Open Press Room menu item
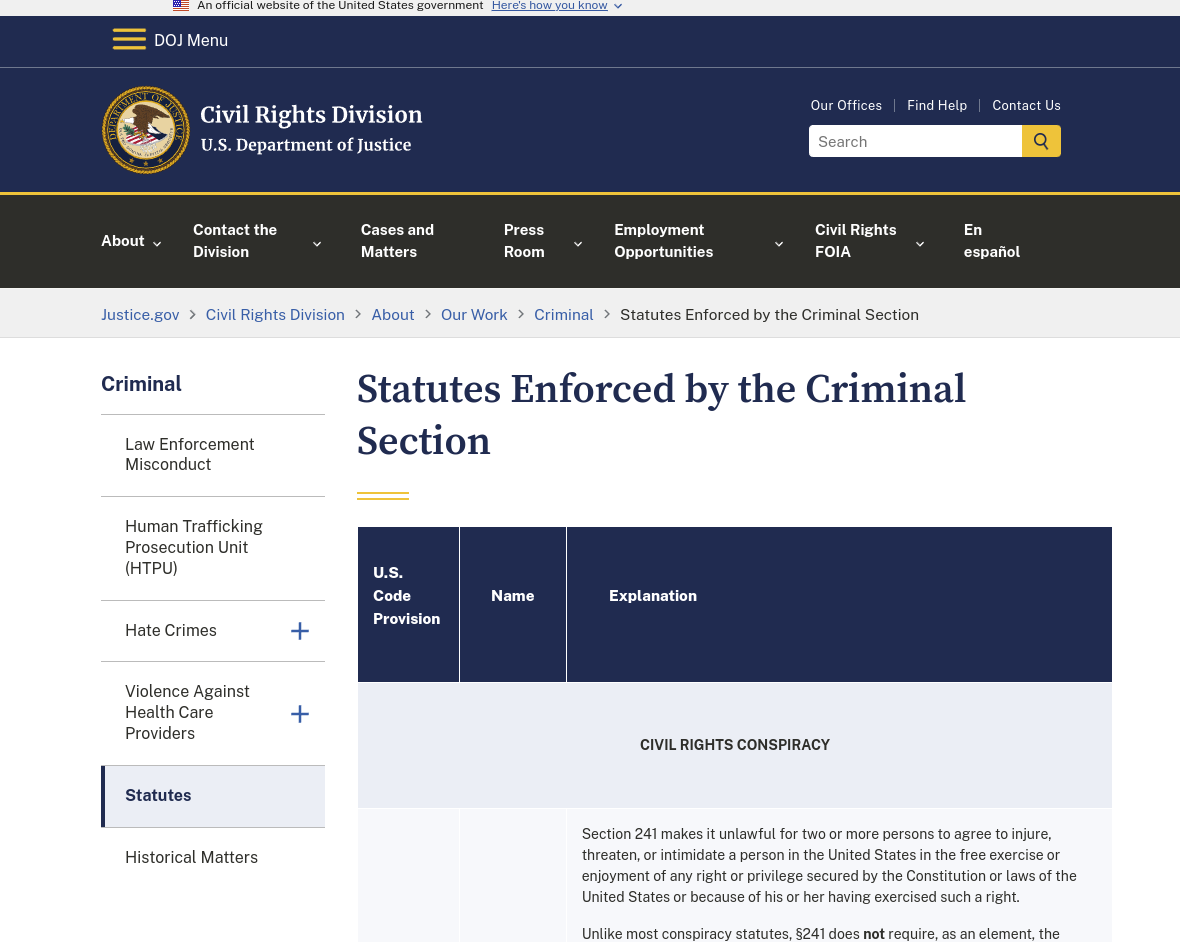1180x942 pixels. click(524, 241)
